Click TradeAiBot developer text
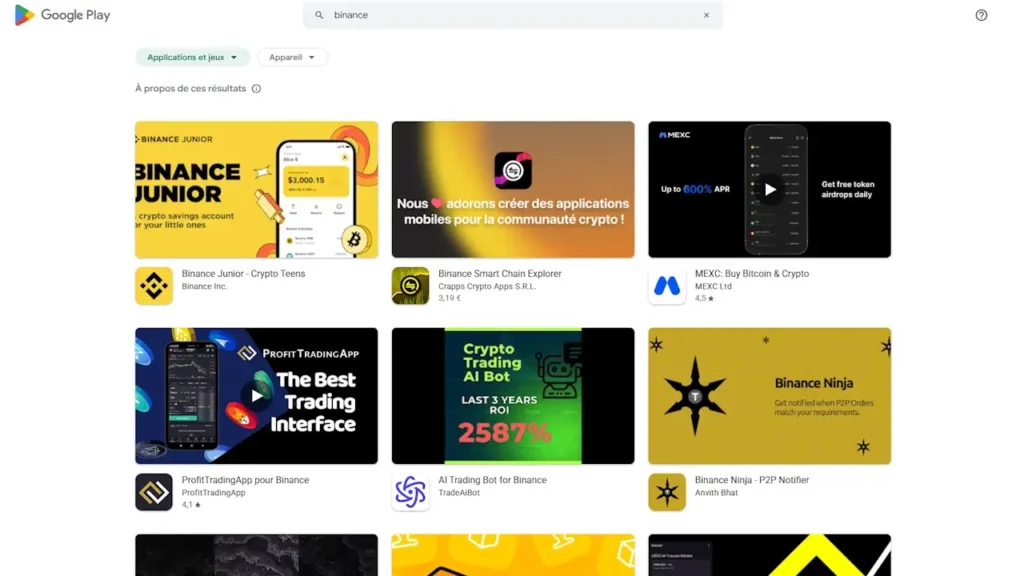The width and height of the screenshot is (1024, 576). point(459,492)
